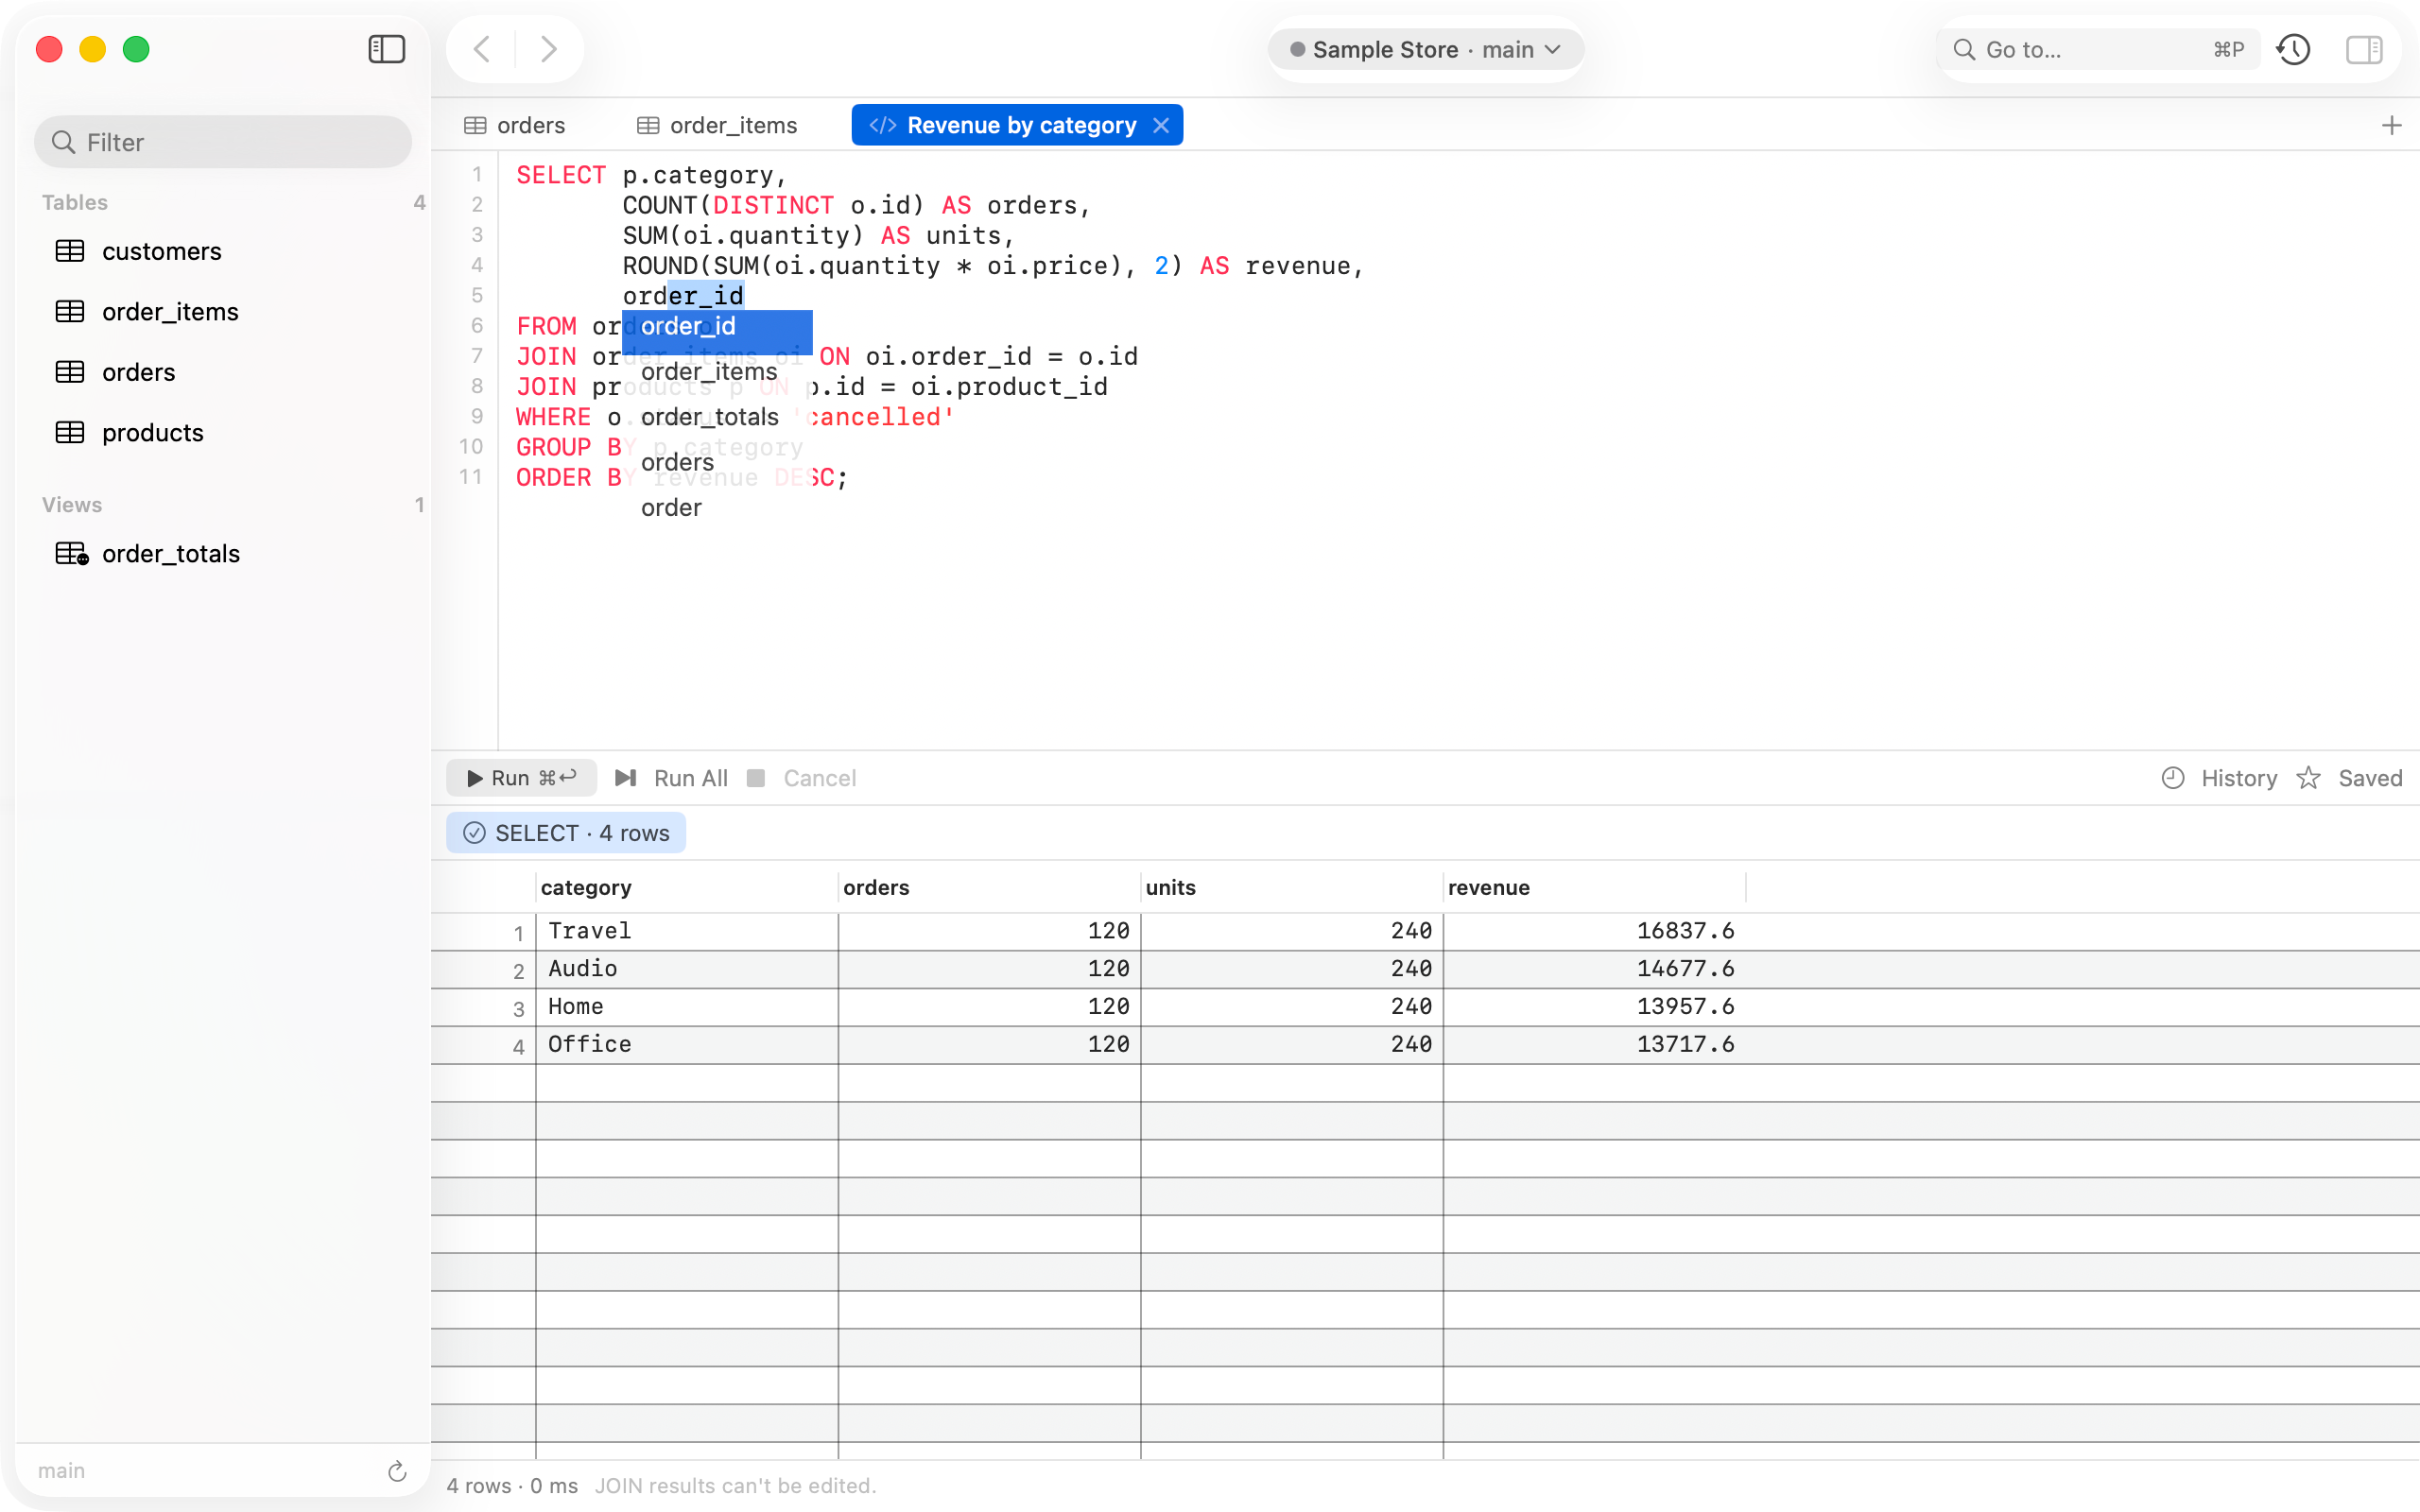Click row number 3 in results grid
Viewport: 2420px width, 1512px height.
(518, 1008)
